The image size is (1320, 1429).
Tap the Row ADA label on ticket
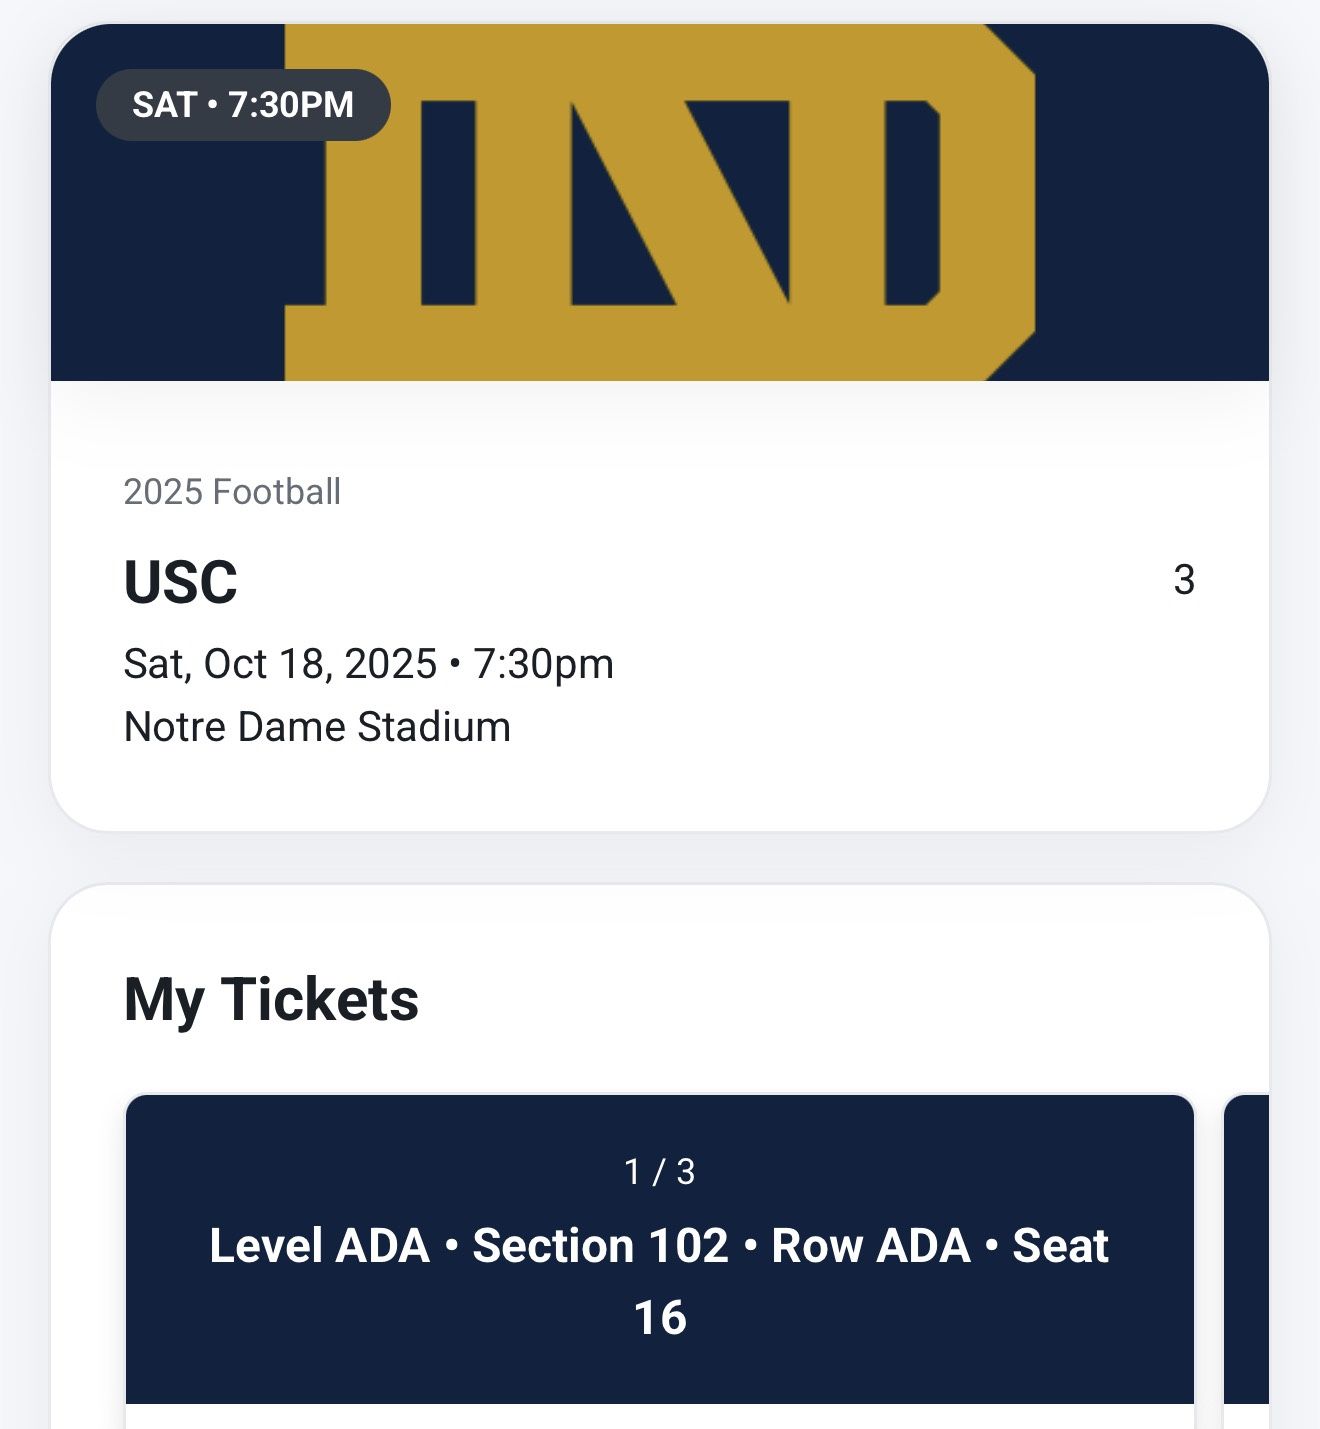click(871, 1246)
